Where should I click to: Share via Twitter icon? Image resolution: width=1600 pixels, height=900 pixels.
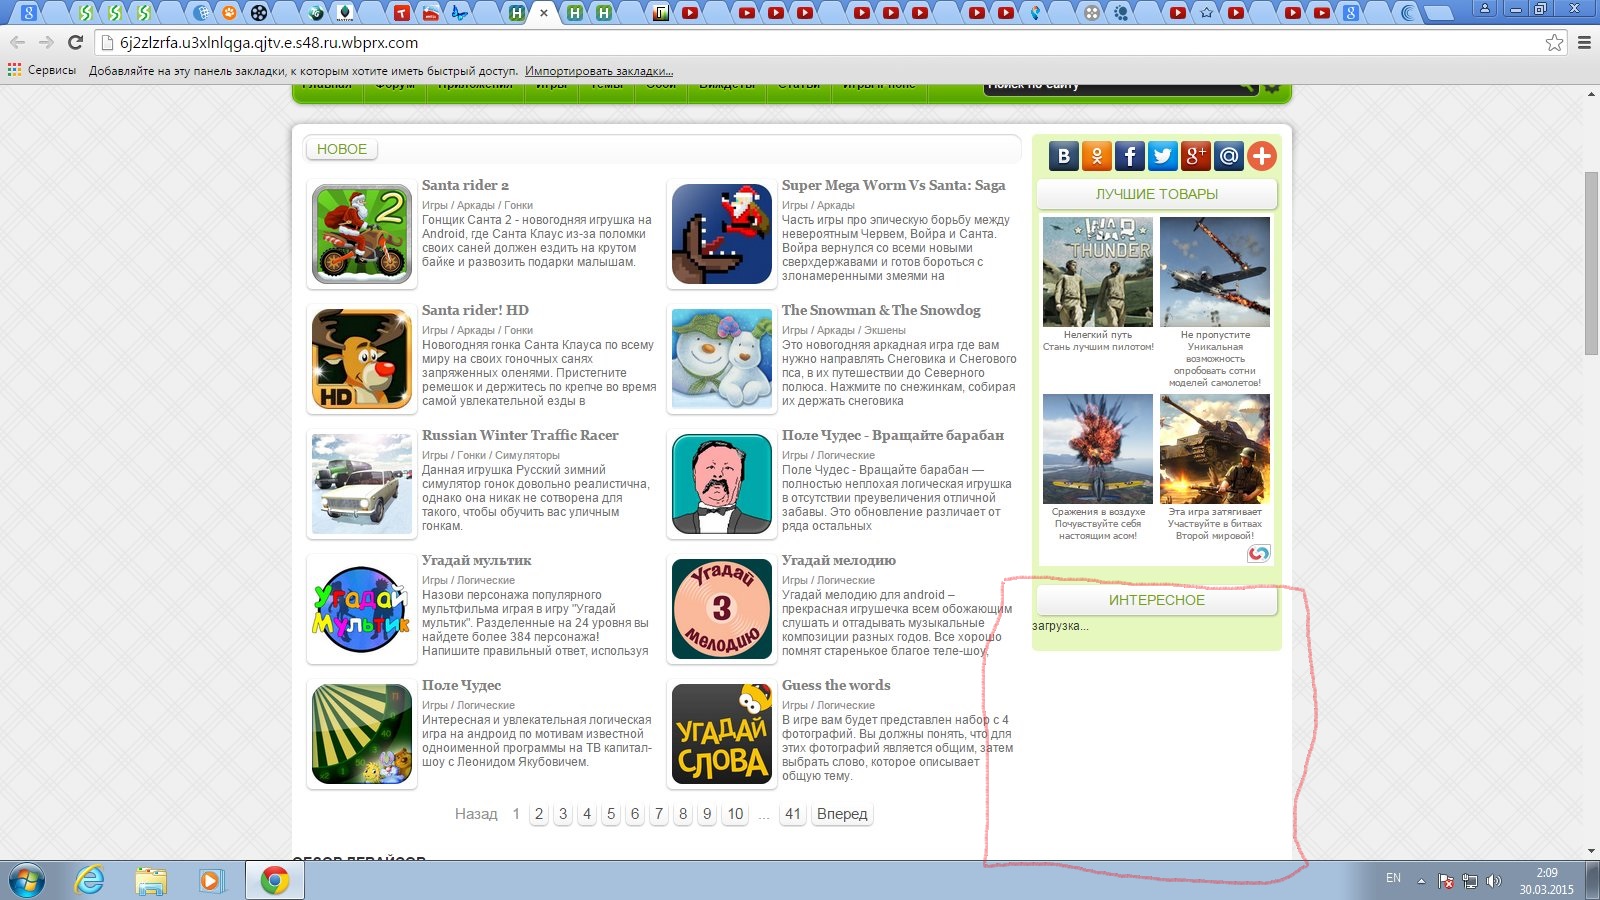click(x=1163, y=156)
